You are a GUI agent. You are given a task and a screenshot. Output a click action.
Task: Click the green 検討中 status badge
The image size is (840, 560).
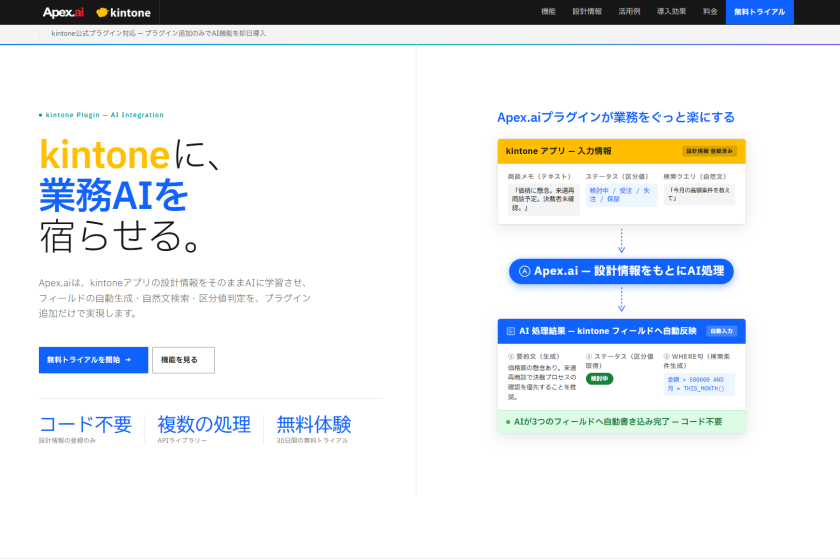[x=600, y=379]
